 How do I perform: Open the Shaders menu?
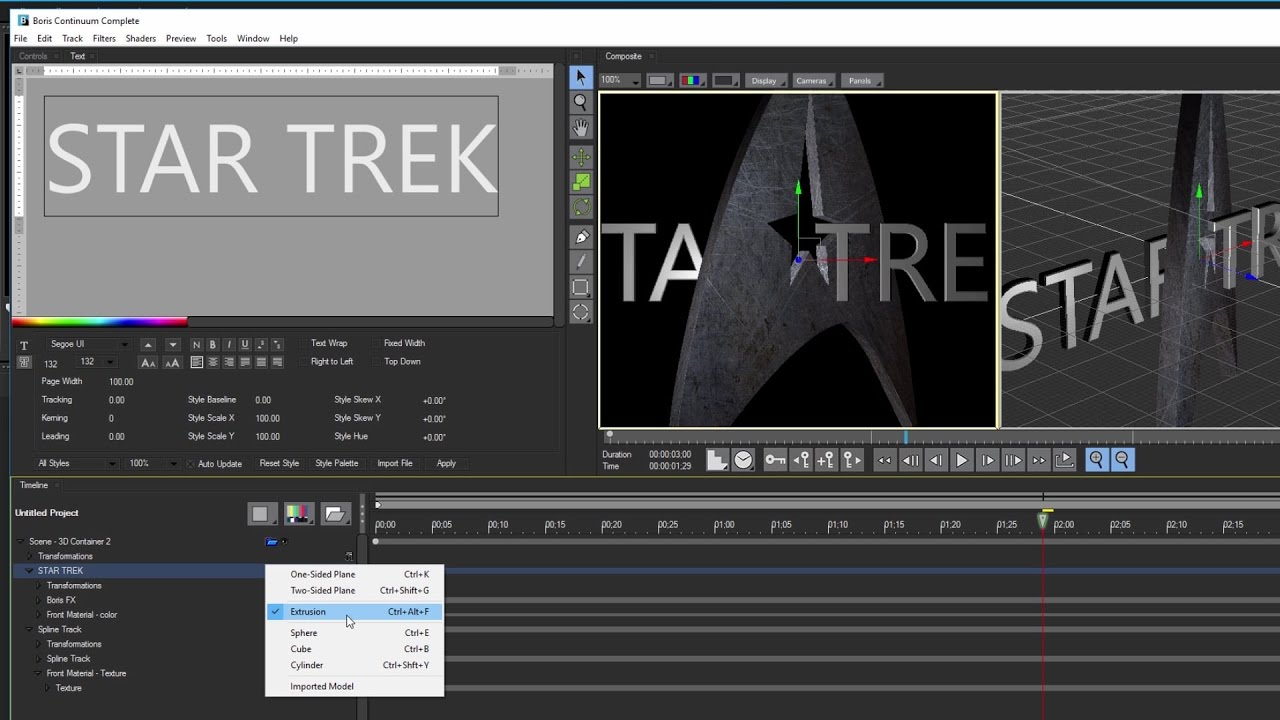point(140,38)
